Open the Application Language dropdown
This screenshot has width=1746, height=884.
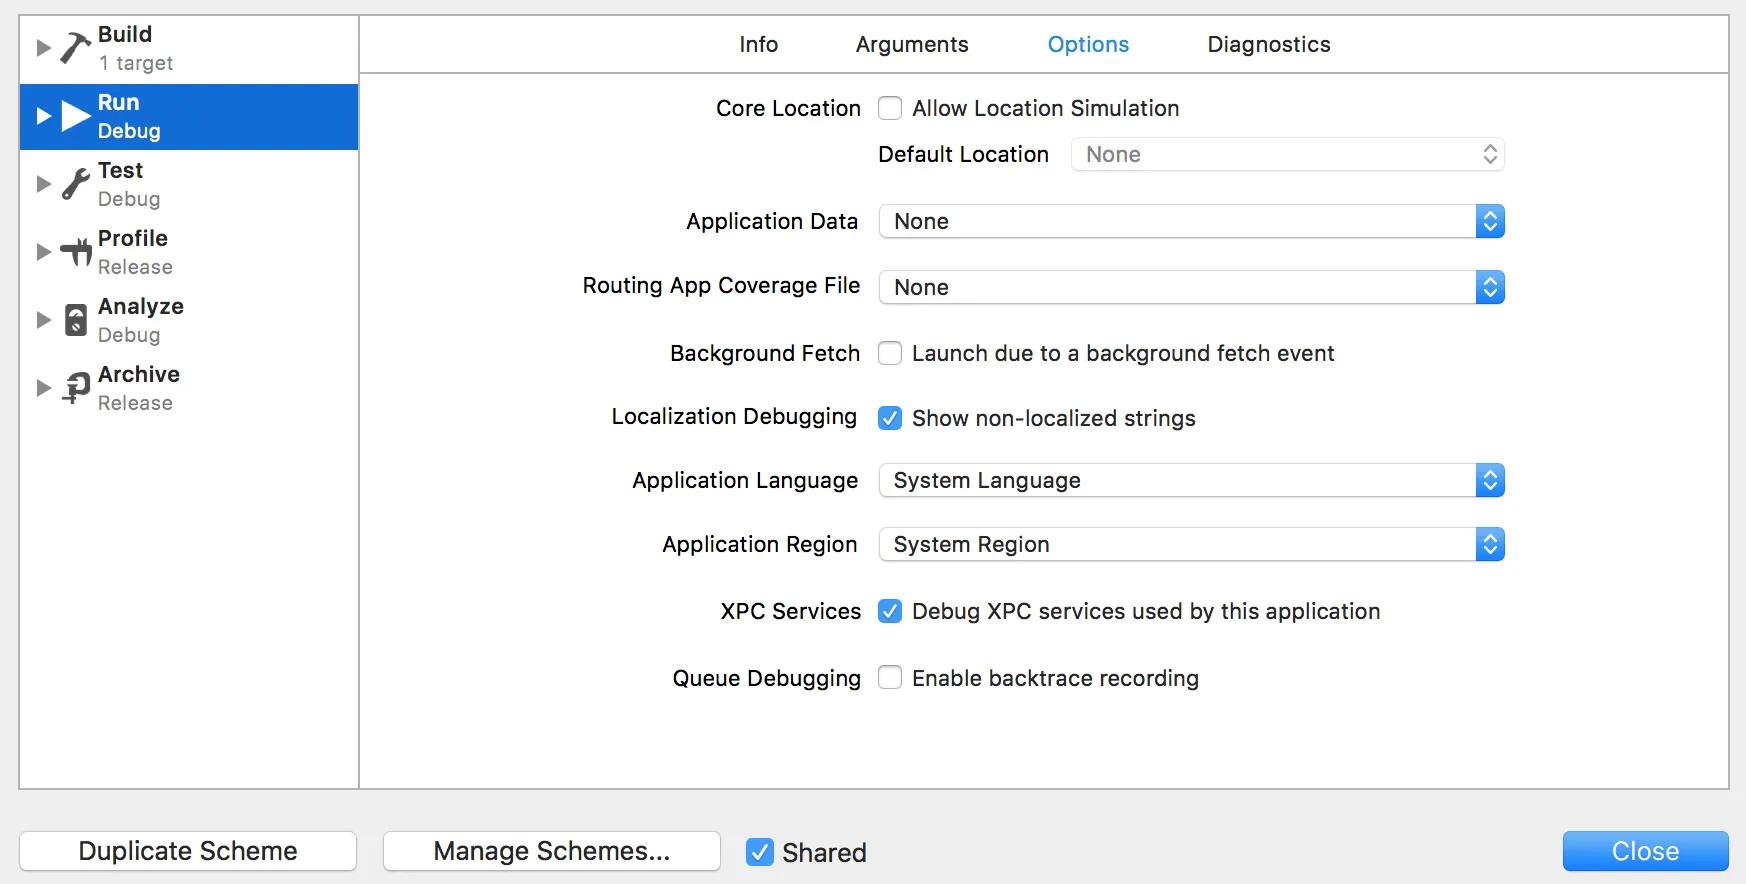[1191, 481]
